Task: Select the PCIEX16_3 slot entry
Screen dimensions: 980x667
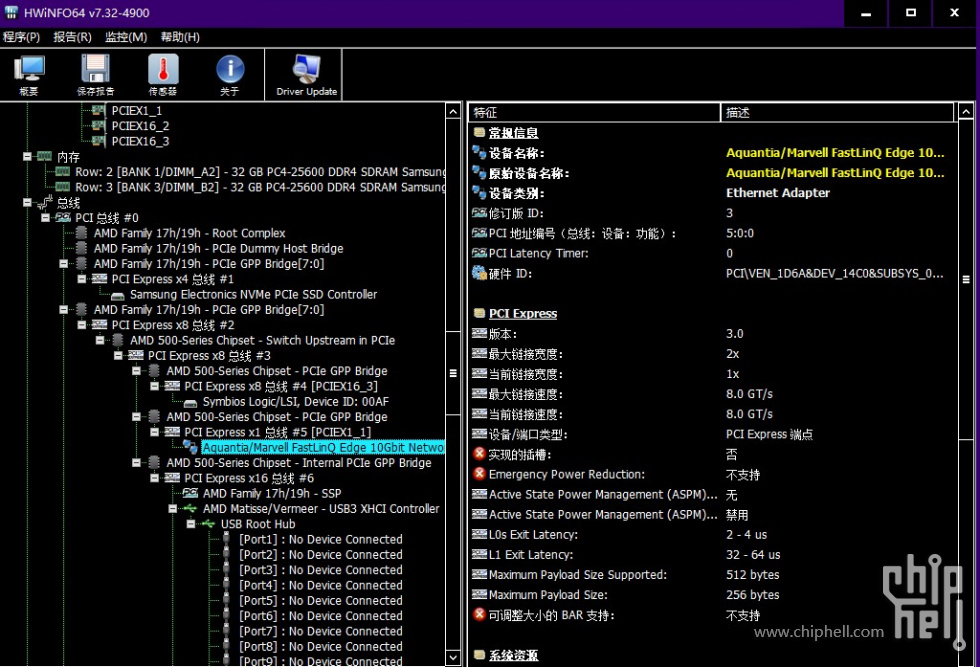Action: tap(140, 141)
